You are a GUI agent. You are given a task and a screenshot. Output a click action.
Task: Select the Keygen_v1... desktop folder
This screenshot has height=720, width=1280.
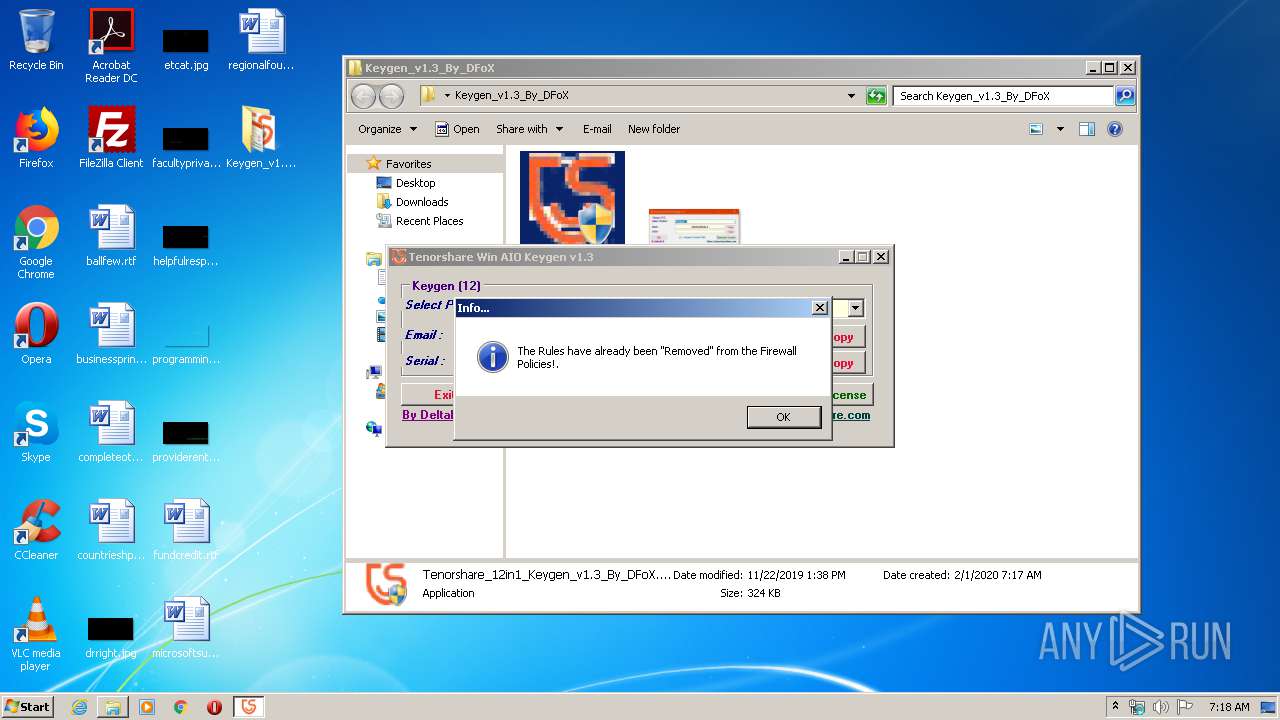pos(261,138)
